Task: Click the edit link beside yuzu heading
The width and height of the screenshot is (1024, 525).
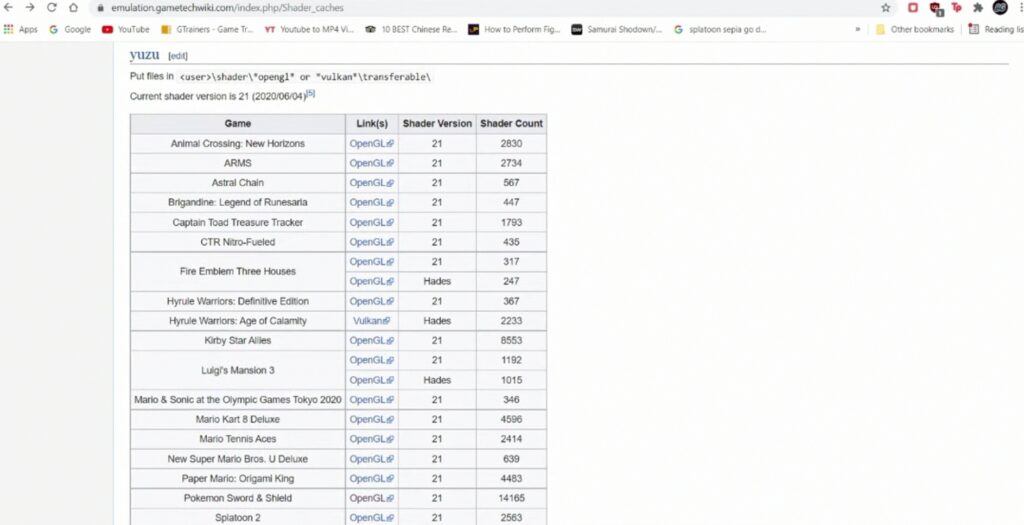Action: [178, 56]
